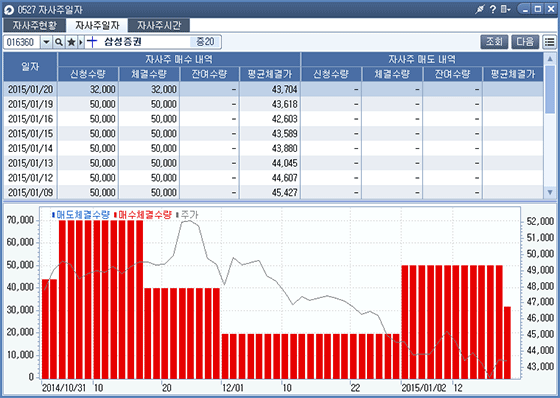Click 평균체결가 header under 매수 내역

(x=270, y=74)
